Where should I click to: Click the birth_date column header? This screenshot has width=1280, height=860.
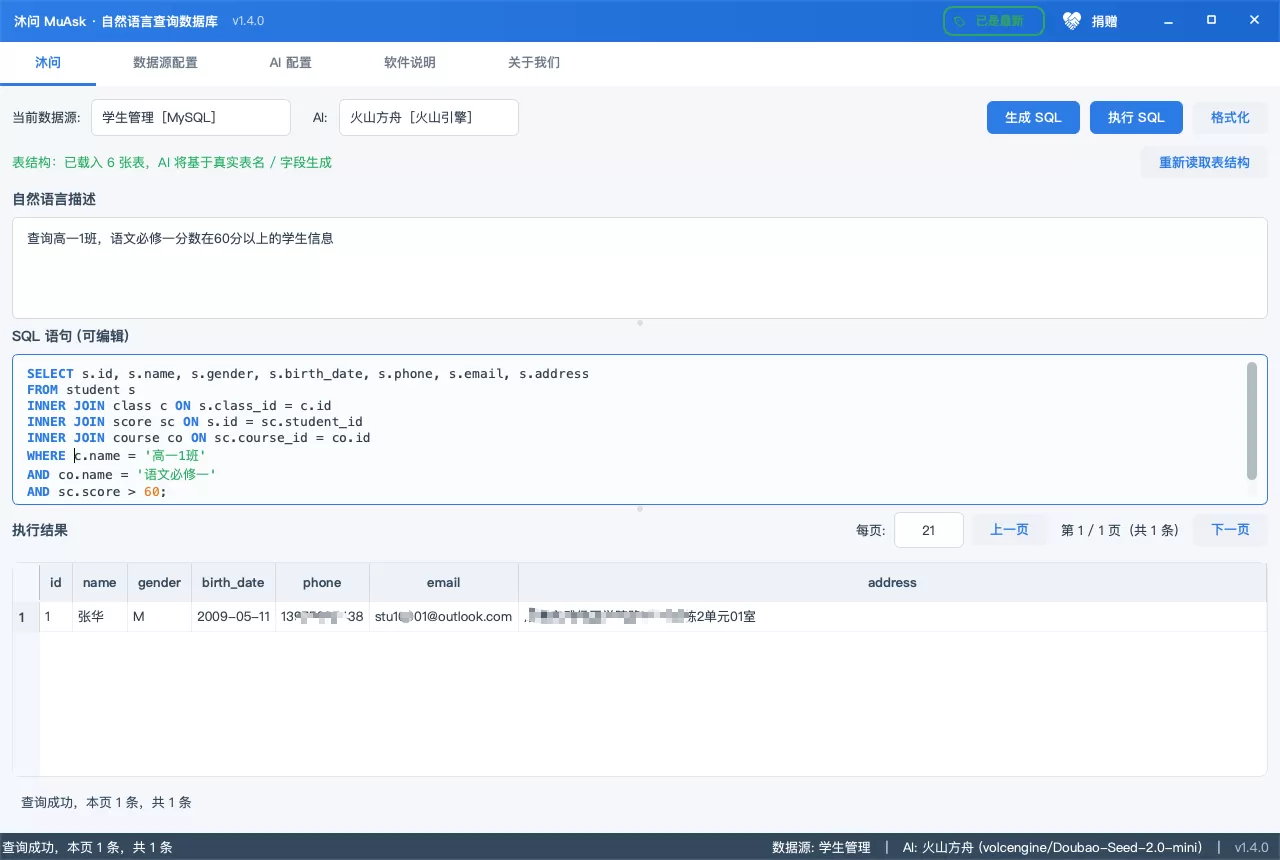(233, 582)
